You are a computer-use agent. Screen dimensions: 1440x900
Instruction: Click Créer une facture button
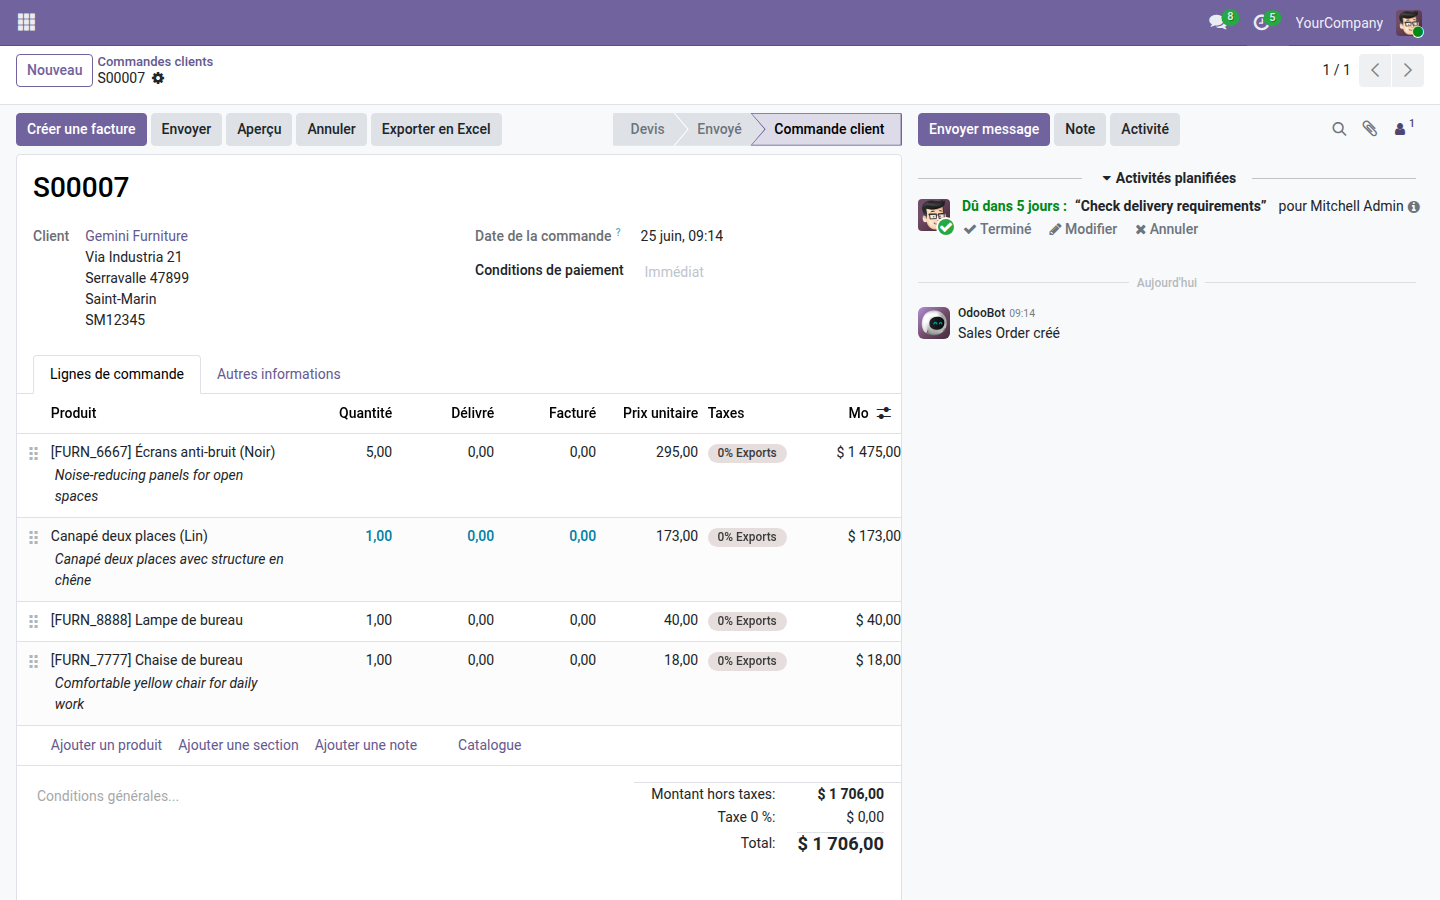81,129
